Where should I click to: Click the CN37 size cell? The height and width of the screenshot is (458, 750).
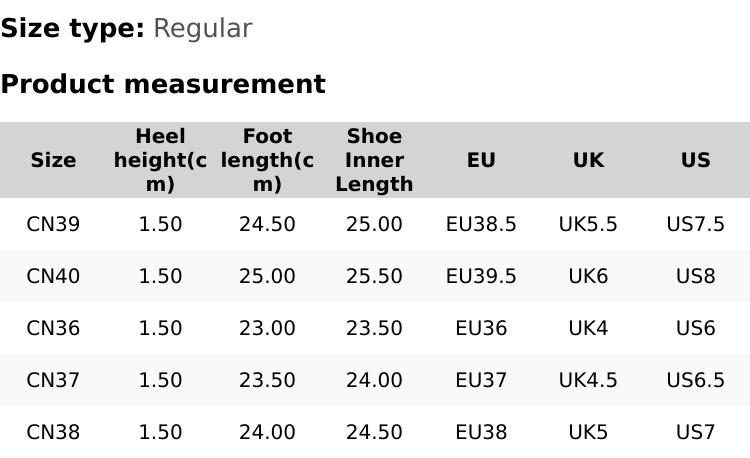click(53, 380)
